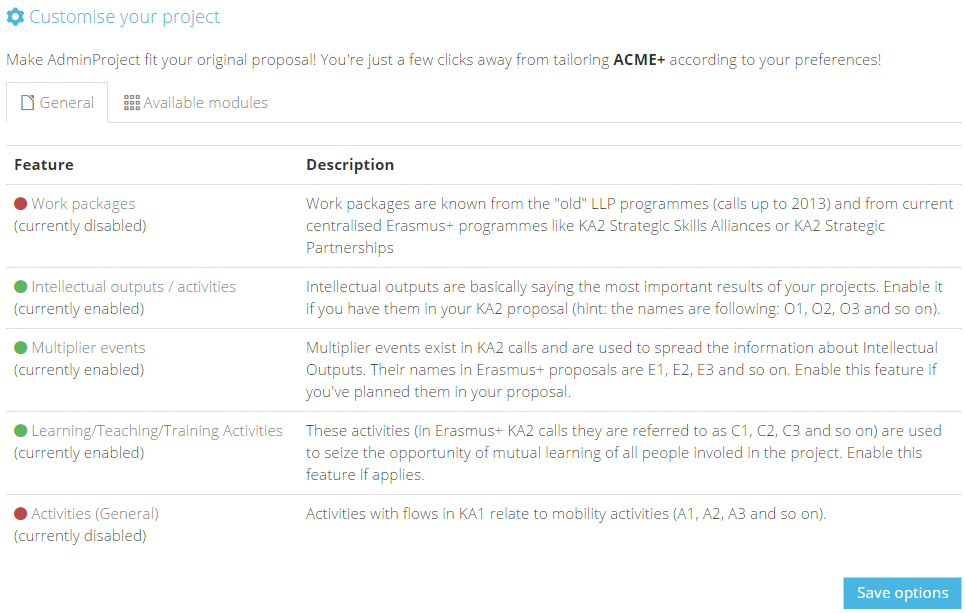This screenshot has height=613, width=966.
Task: Toggle the green Multiplier events status dot
Action: pos(20,347)
